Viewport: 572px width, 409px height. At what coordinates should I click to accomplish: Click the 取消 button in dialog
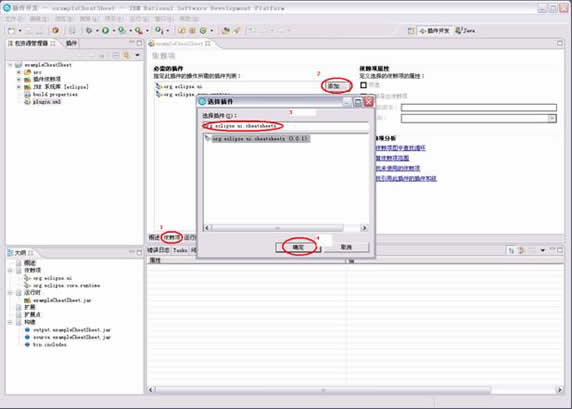pos(346,247)
